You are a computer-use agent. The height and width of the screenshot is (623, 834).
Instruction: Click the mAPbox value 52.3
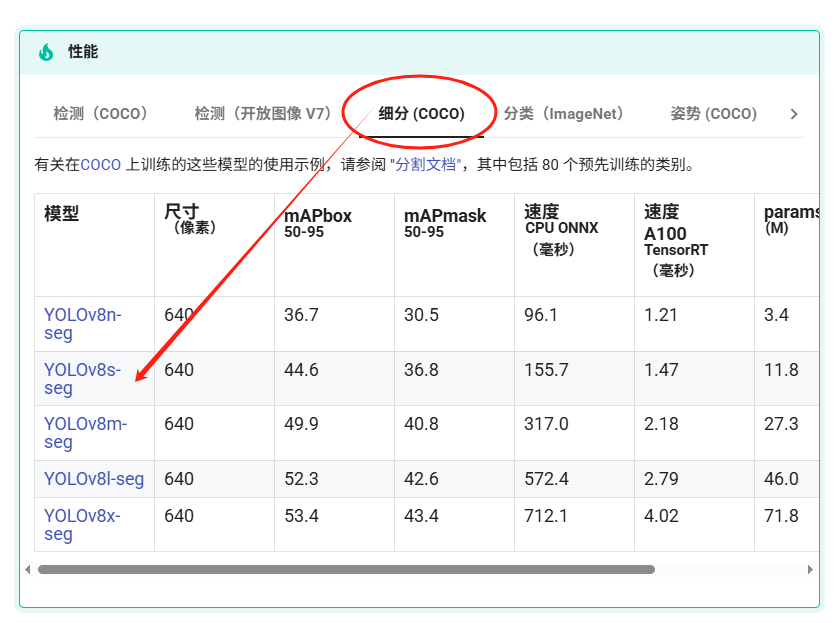click(x=301, y=478)
